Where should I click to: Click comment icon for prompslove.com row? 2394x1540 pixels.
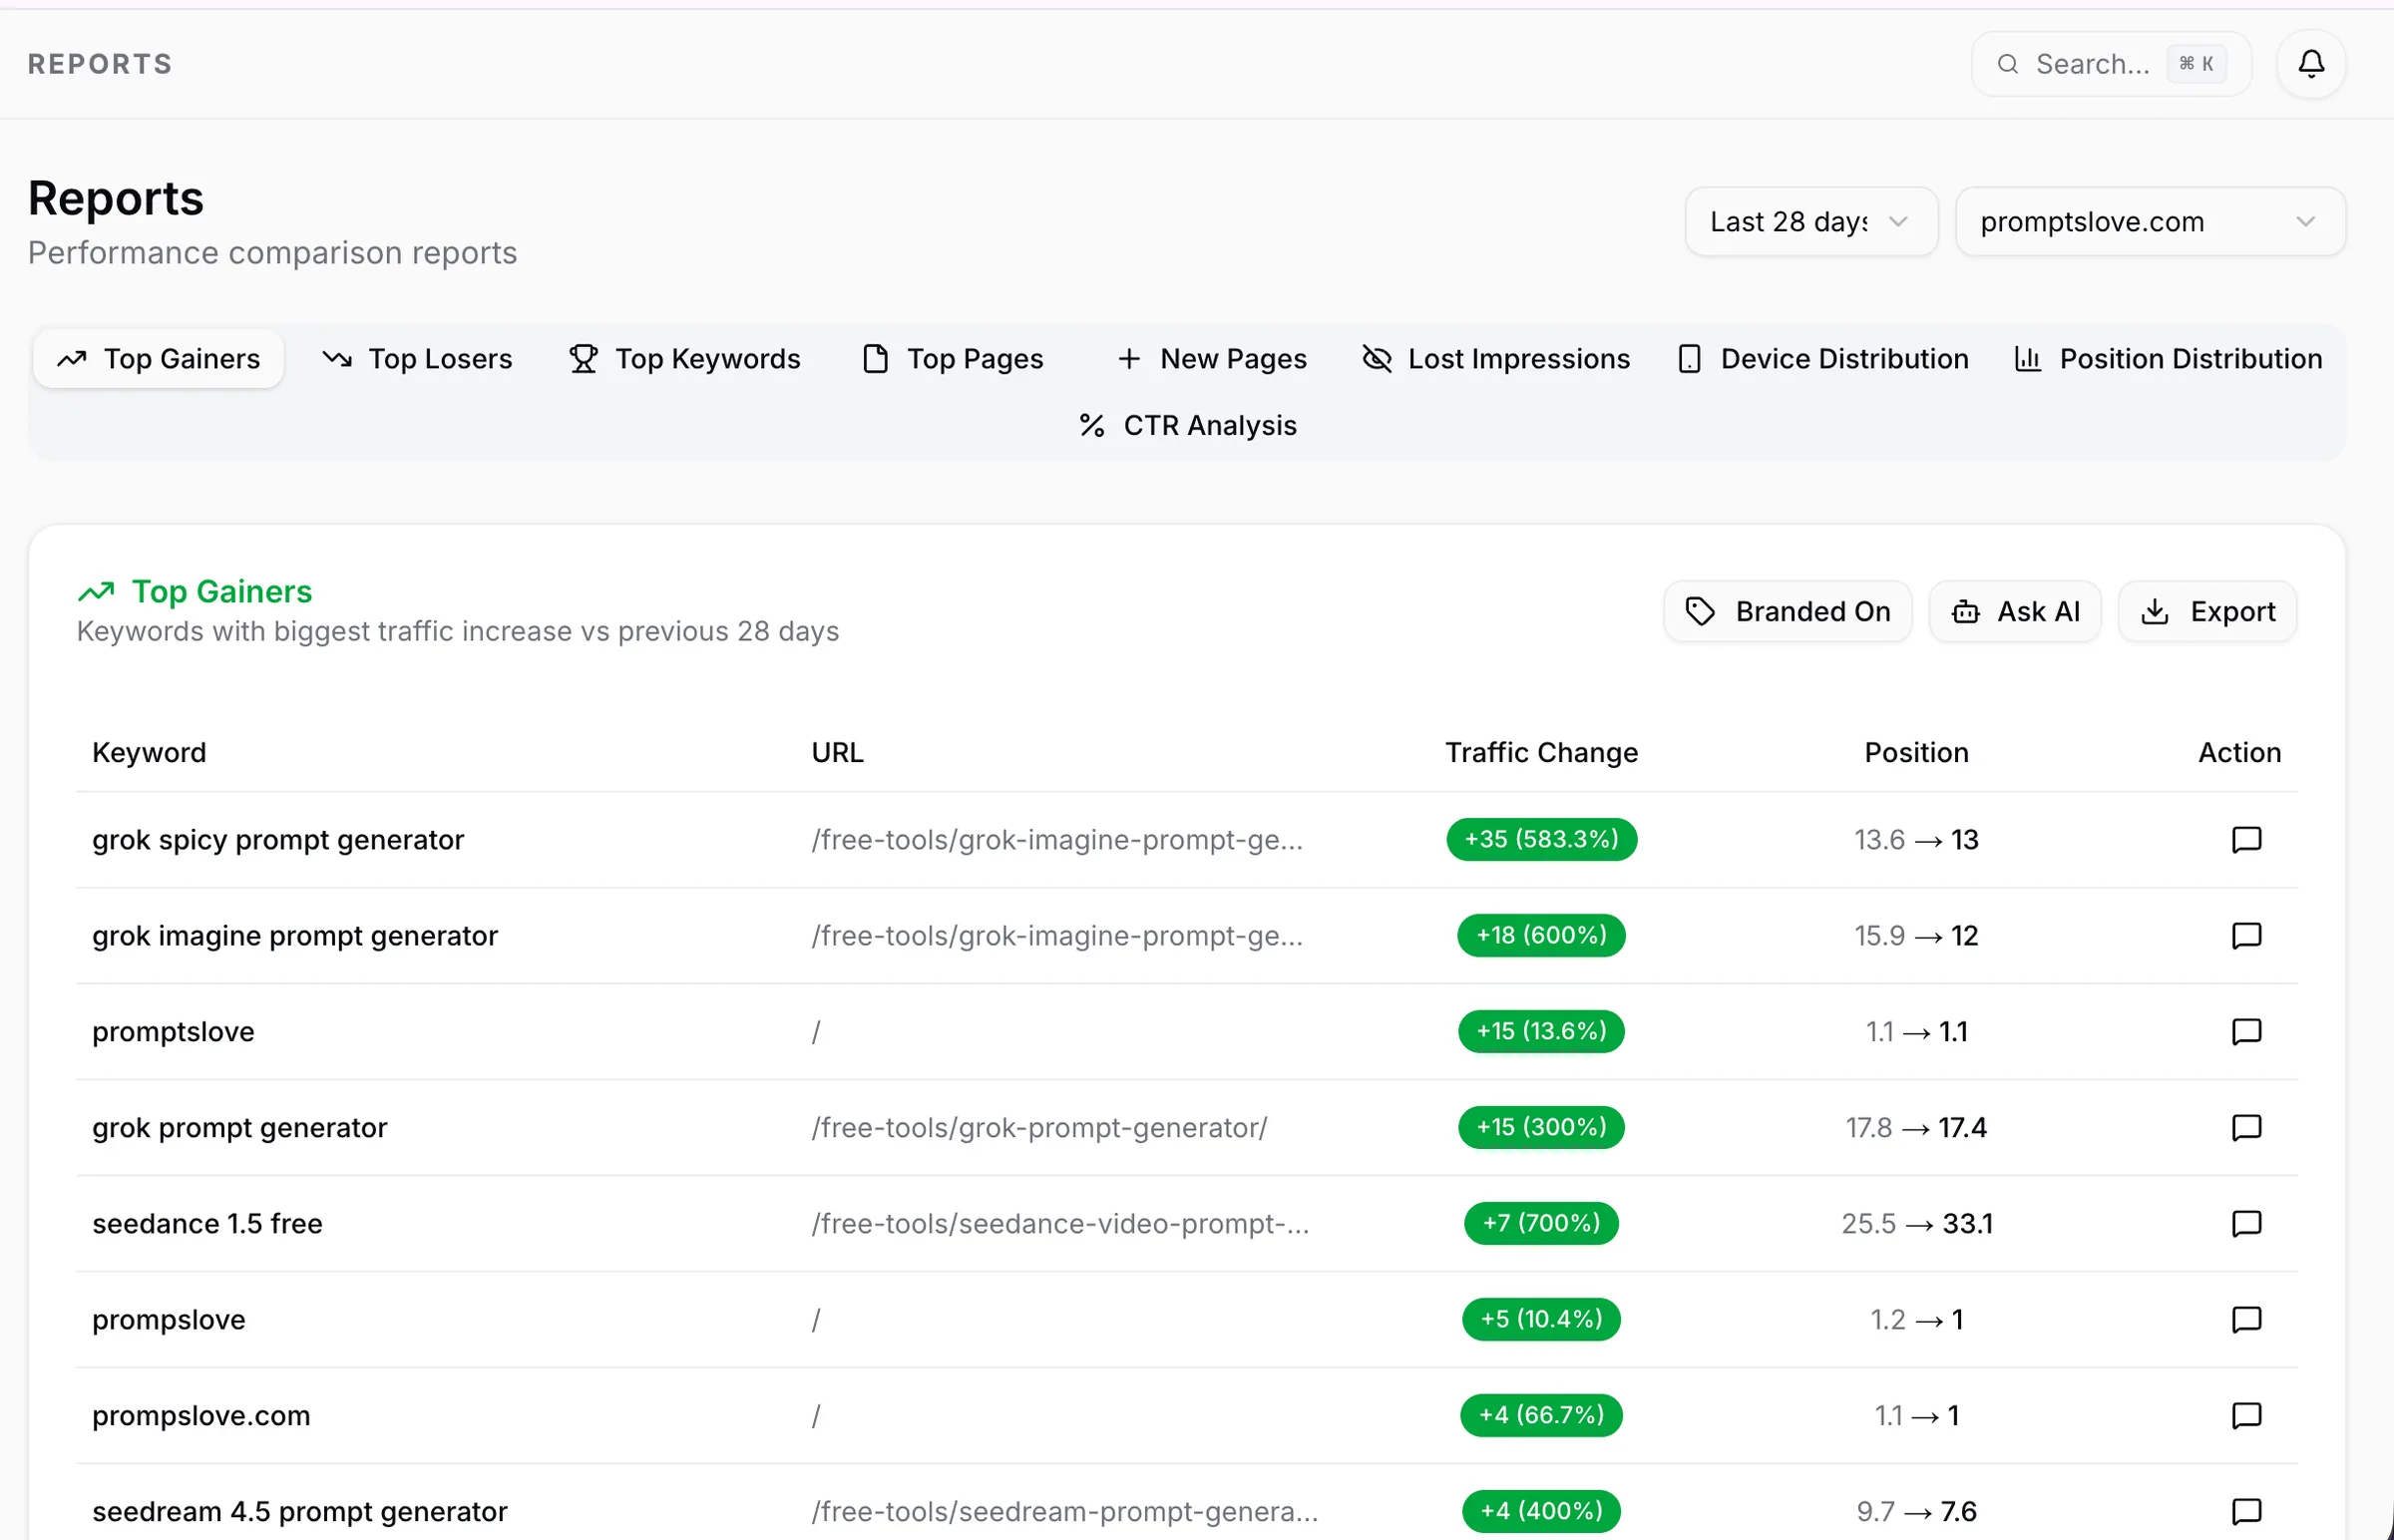(x=2246, y=1415)
